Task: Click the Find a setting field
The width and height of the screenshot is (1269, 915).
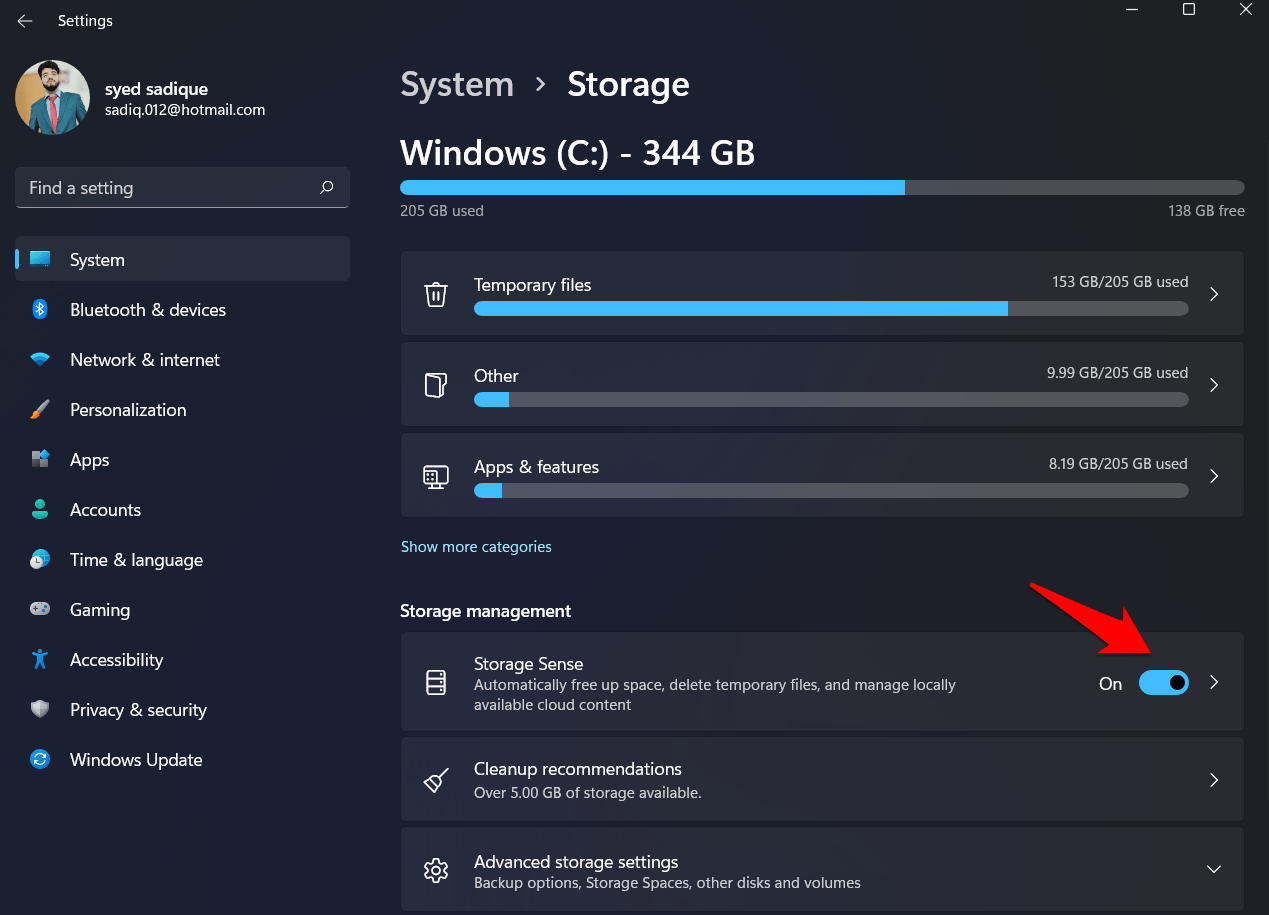Action: point(165,188)
